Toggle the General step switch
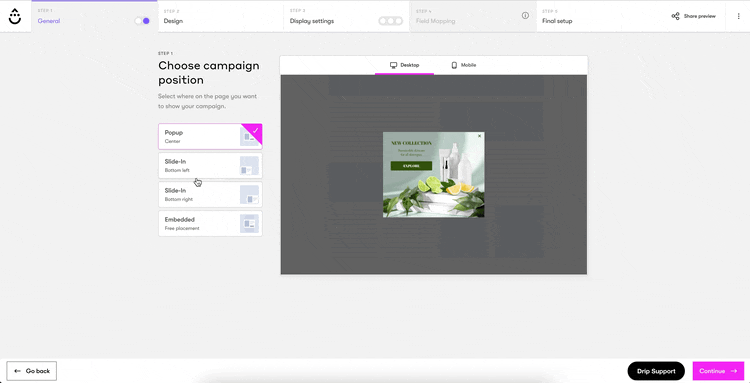The height and width of the screenshot is (383, 750). (x=142, y=21)
